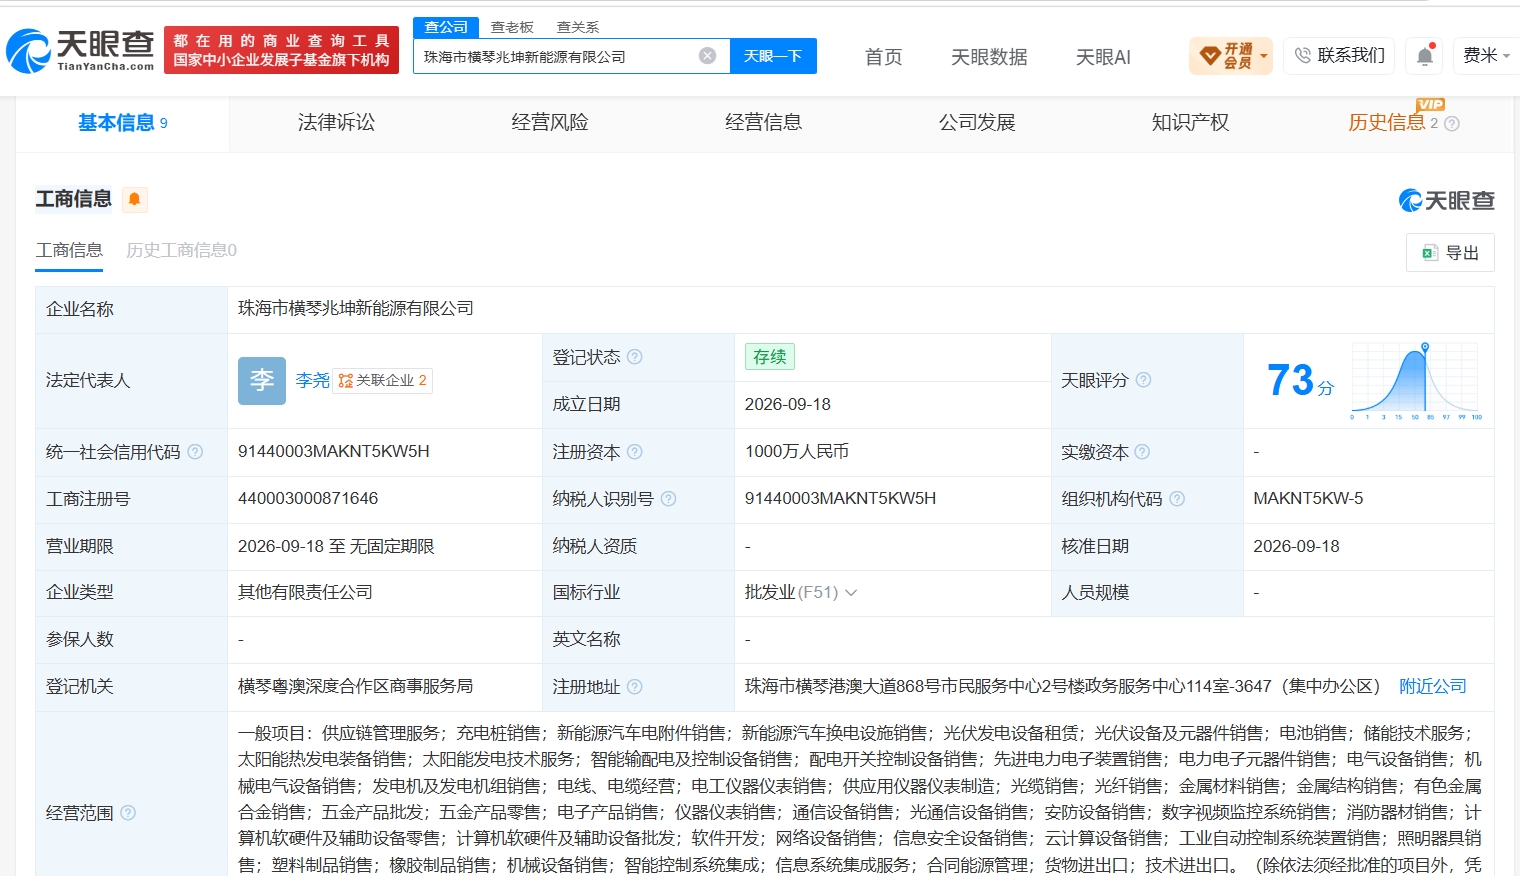Click company name 珠海市横琴兆坤新能源有限公司 in the table

(x=356, y=308)
